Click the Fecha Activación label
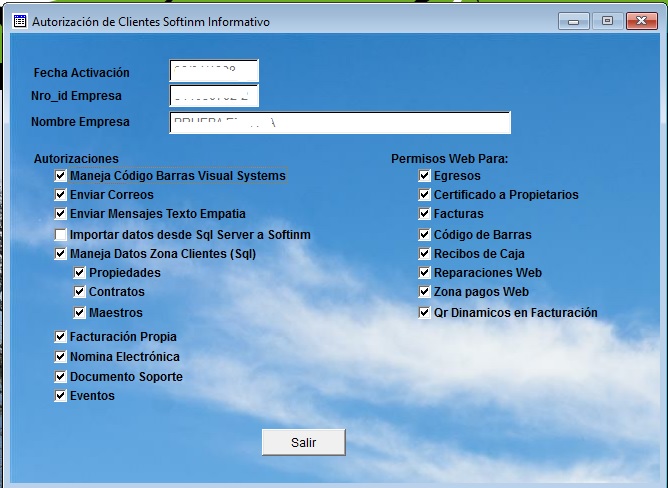 click(81, 72)
